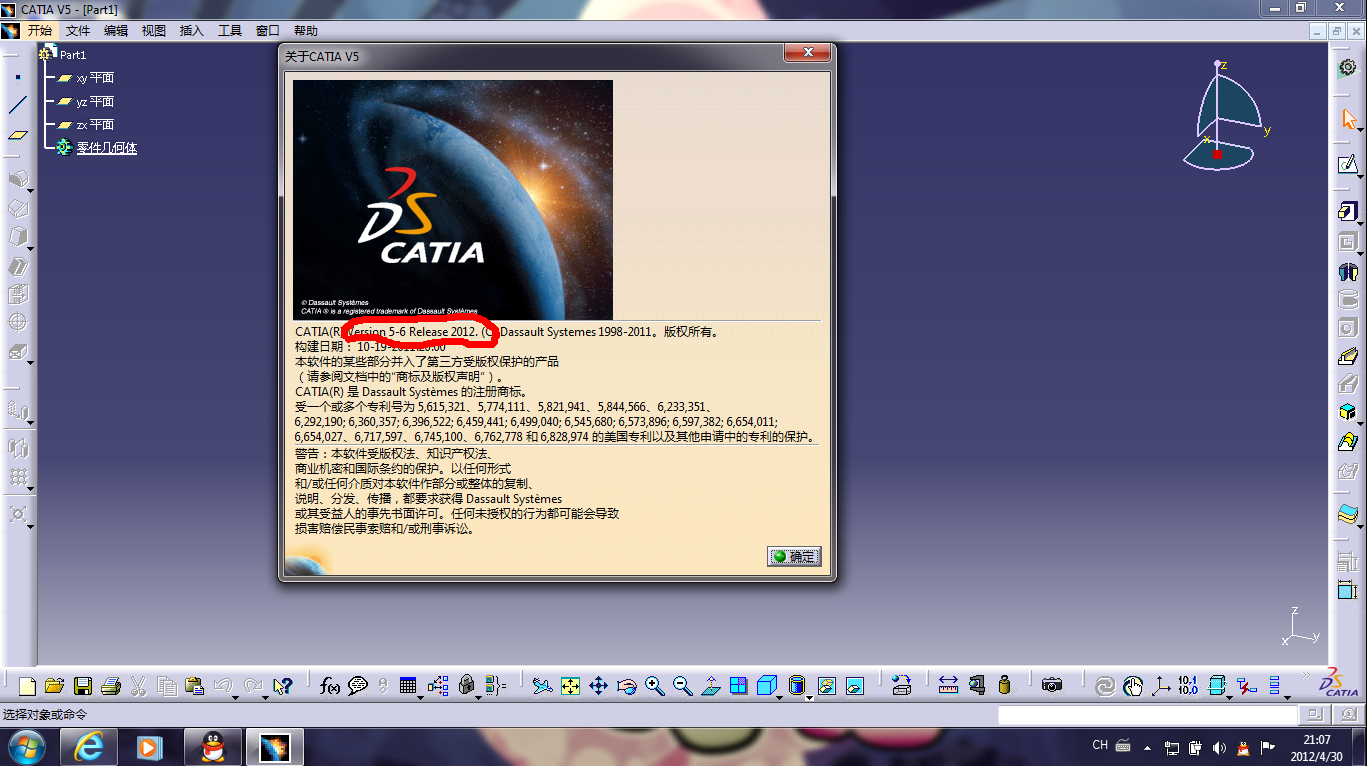
Task: Open the QQ penguin taskbar icon
Action: tap(213, 746)
